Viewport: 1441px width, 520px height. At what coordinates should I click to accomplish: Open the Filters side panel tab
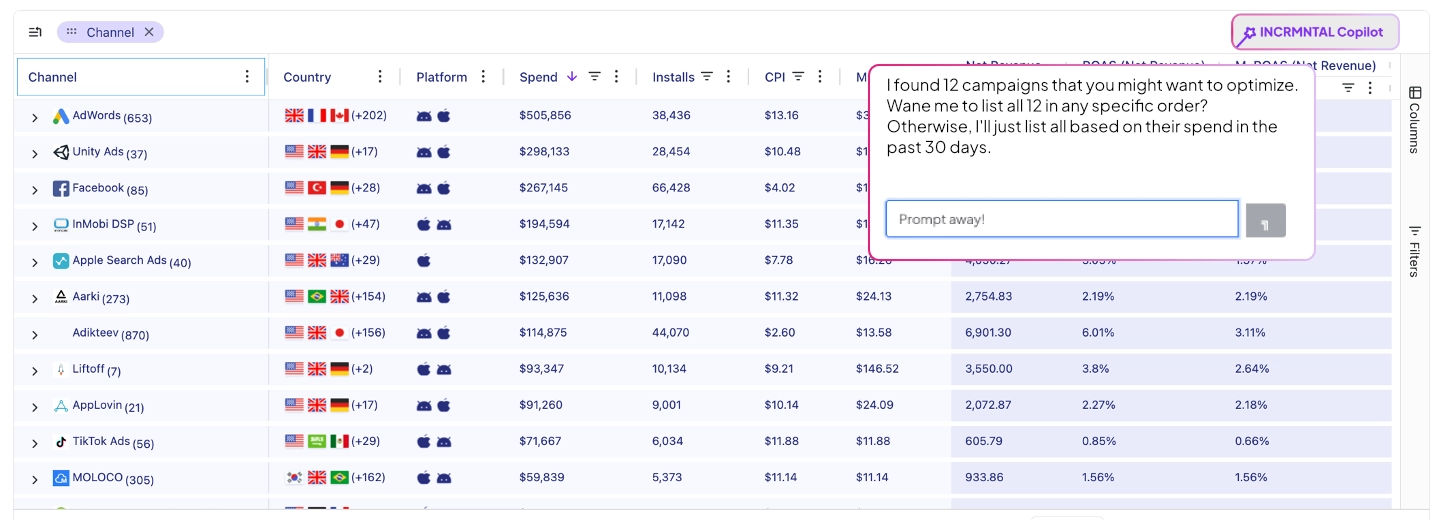(1415, 251)
